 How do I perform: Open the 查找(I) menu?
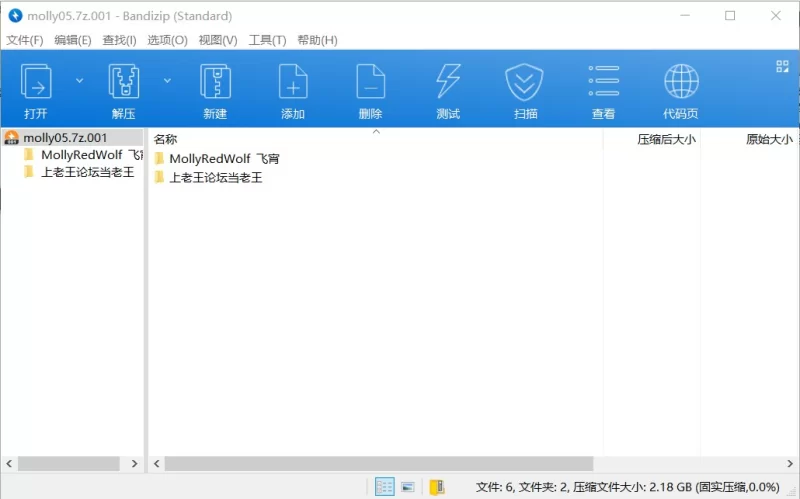tap(119, 40)
